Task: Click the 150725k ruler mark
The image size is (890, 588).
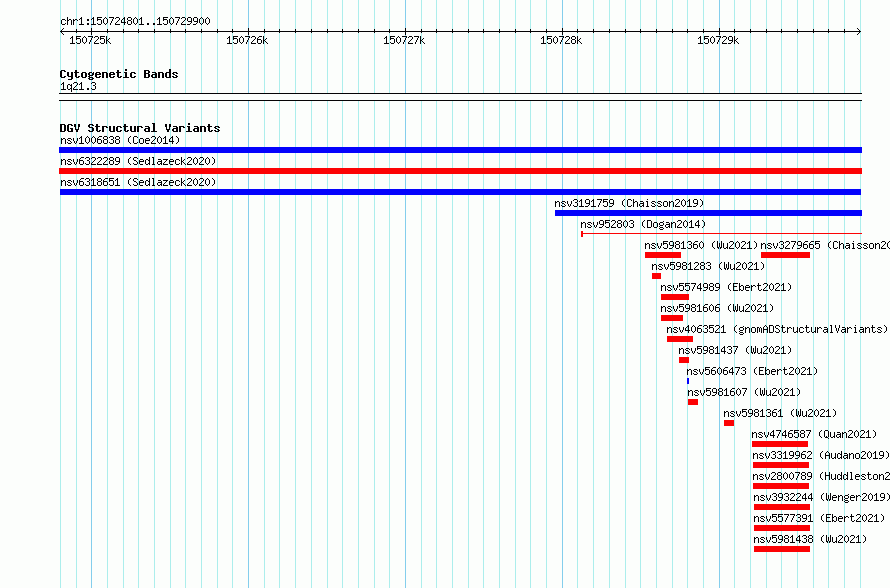Action: click(x=90, y=40)
